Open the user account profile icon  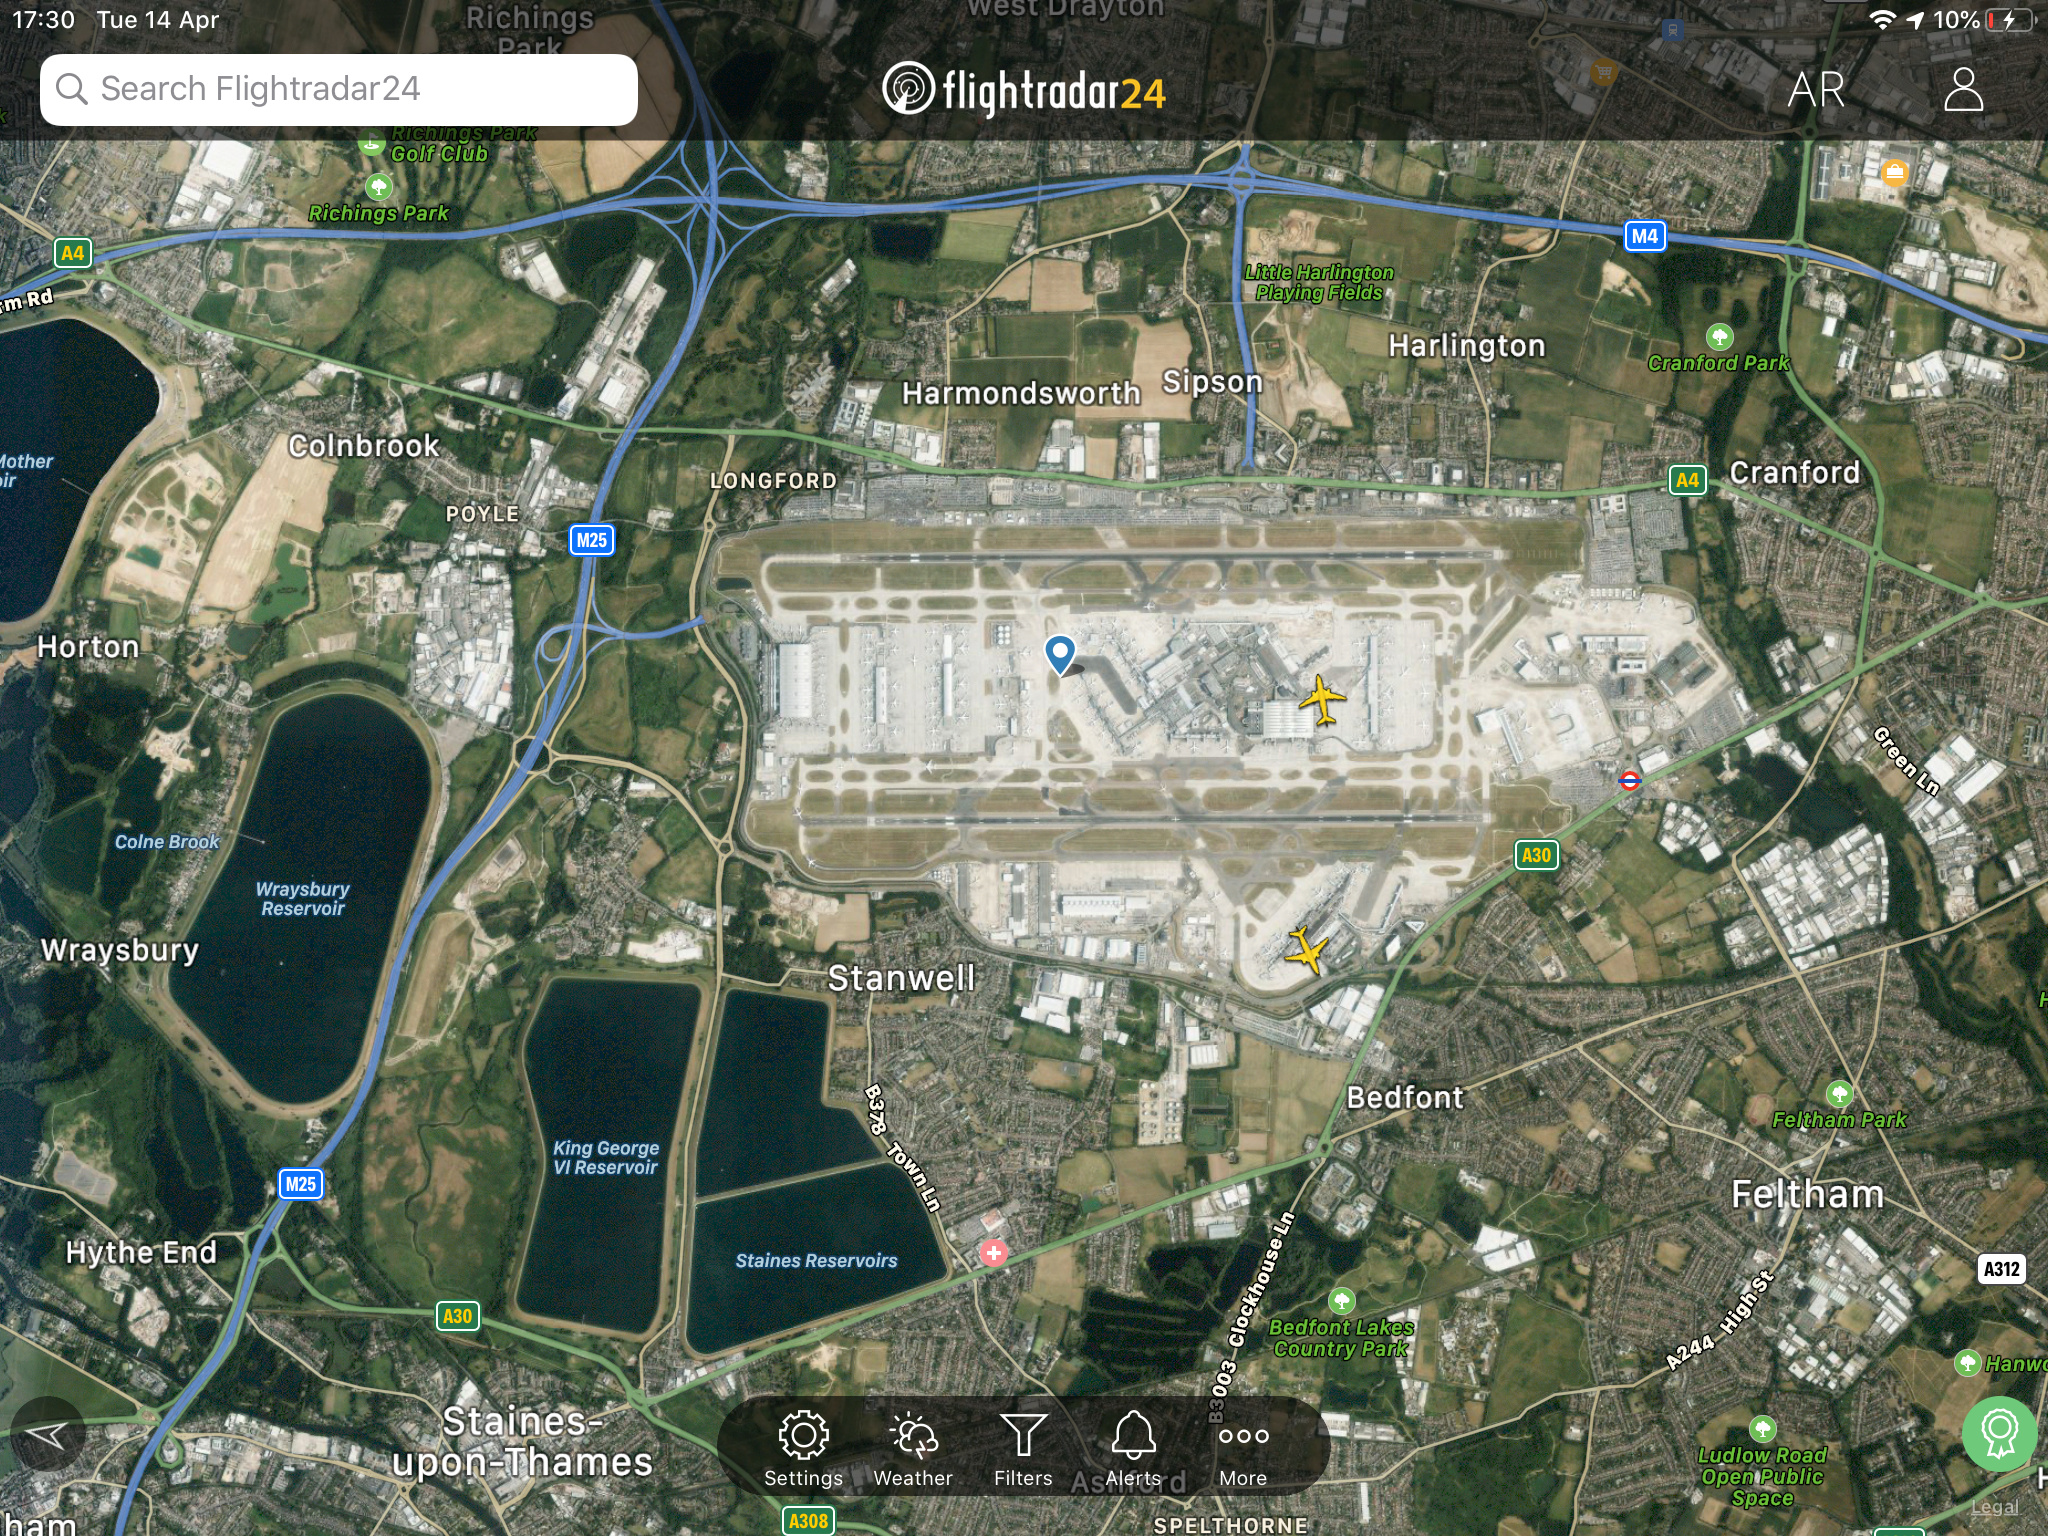coord(1963,90)
